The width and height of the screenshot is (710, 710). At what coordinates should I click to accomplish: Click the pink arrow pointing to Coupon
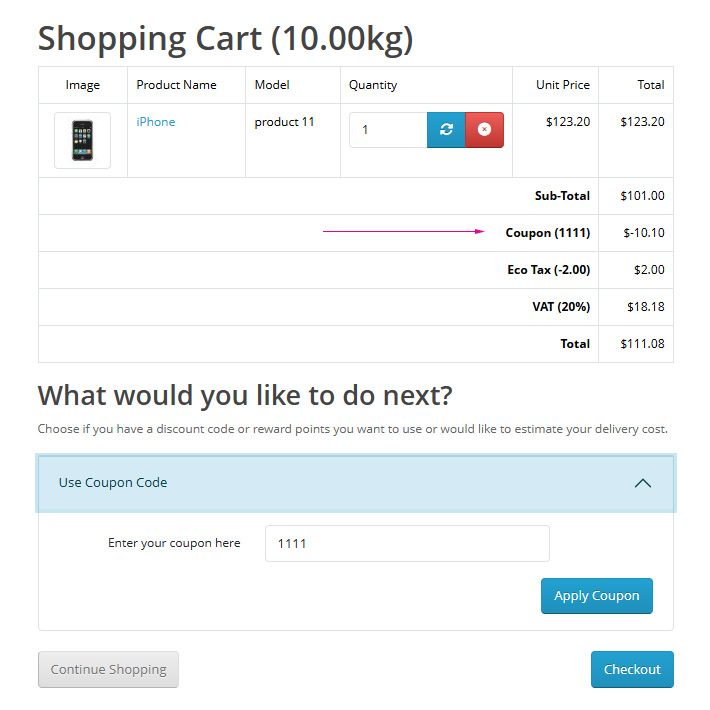(x=403, y=231)
